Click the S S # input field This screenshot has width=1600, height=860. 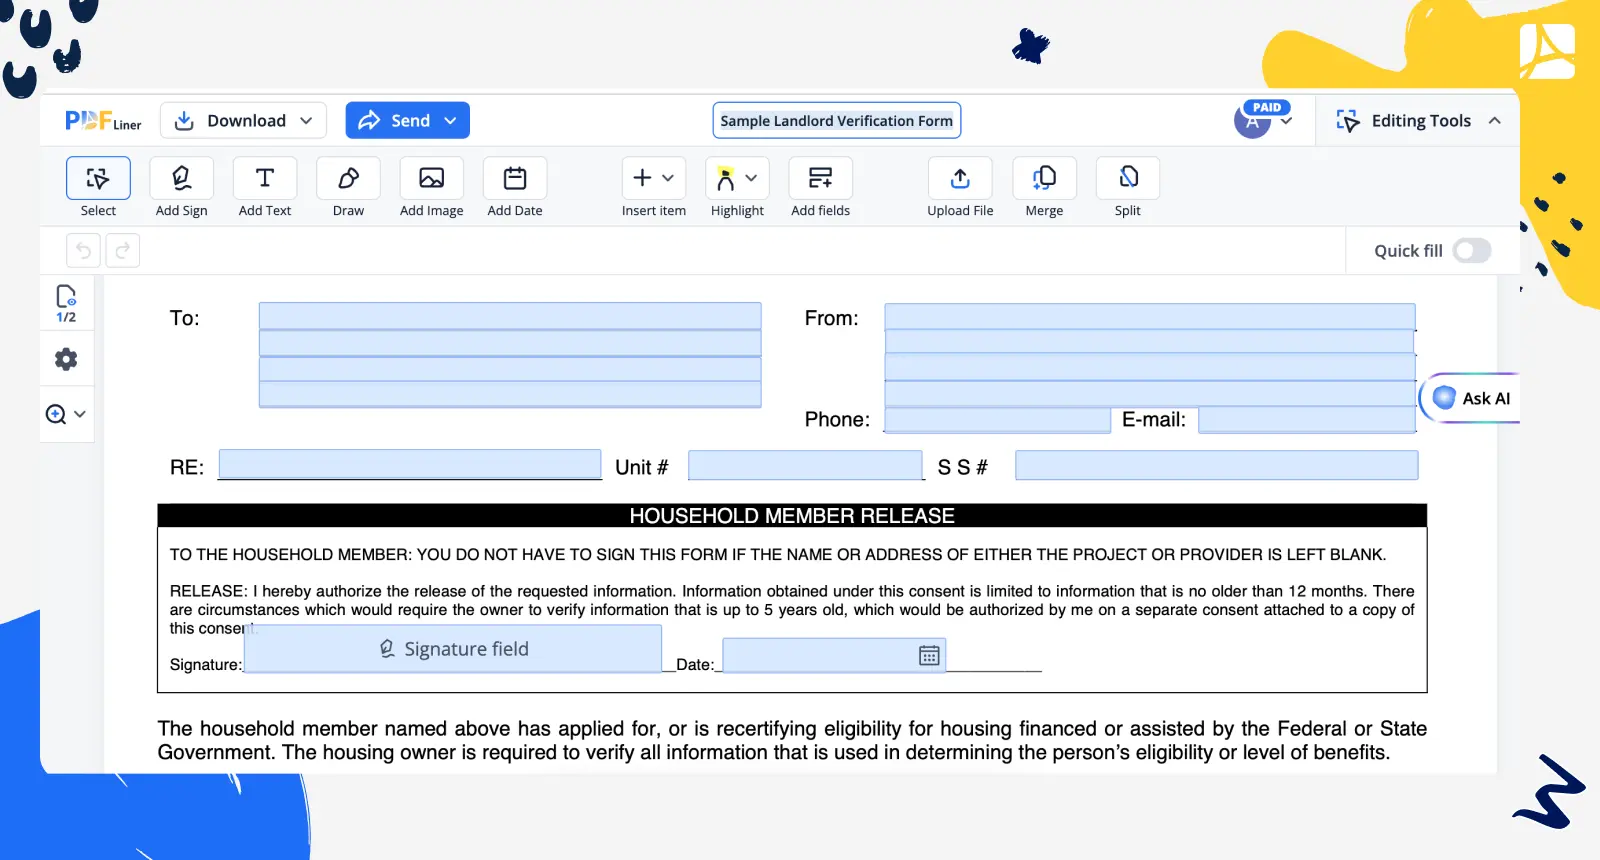pos(1217,466)
